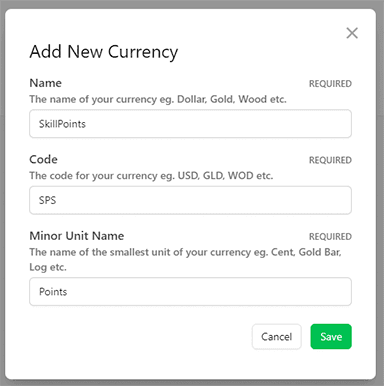Image resolution: width=384 pixels, height=387 pixels.
Task: Click the "Code" field label
Action: point(43,159)
